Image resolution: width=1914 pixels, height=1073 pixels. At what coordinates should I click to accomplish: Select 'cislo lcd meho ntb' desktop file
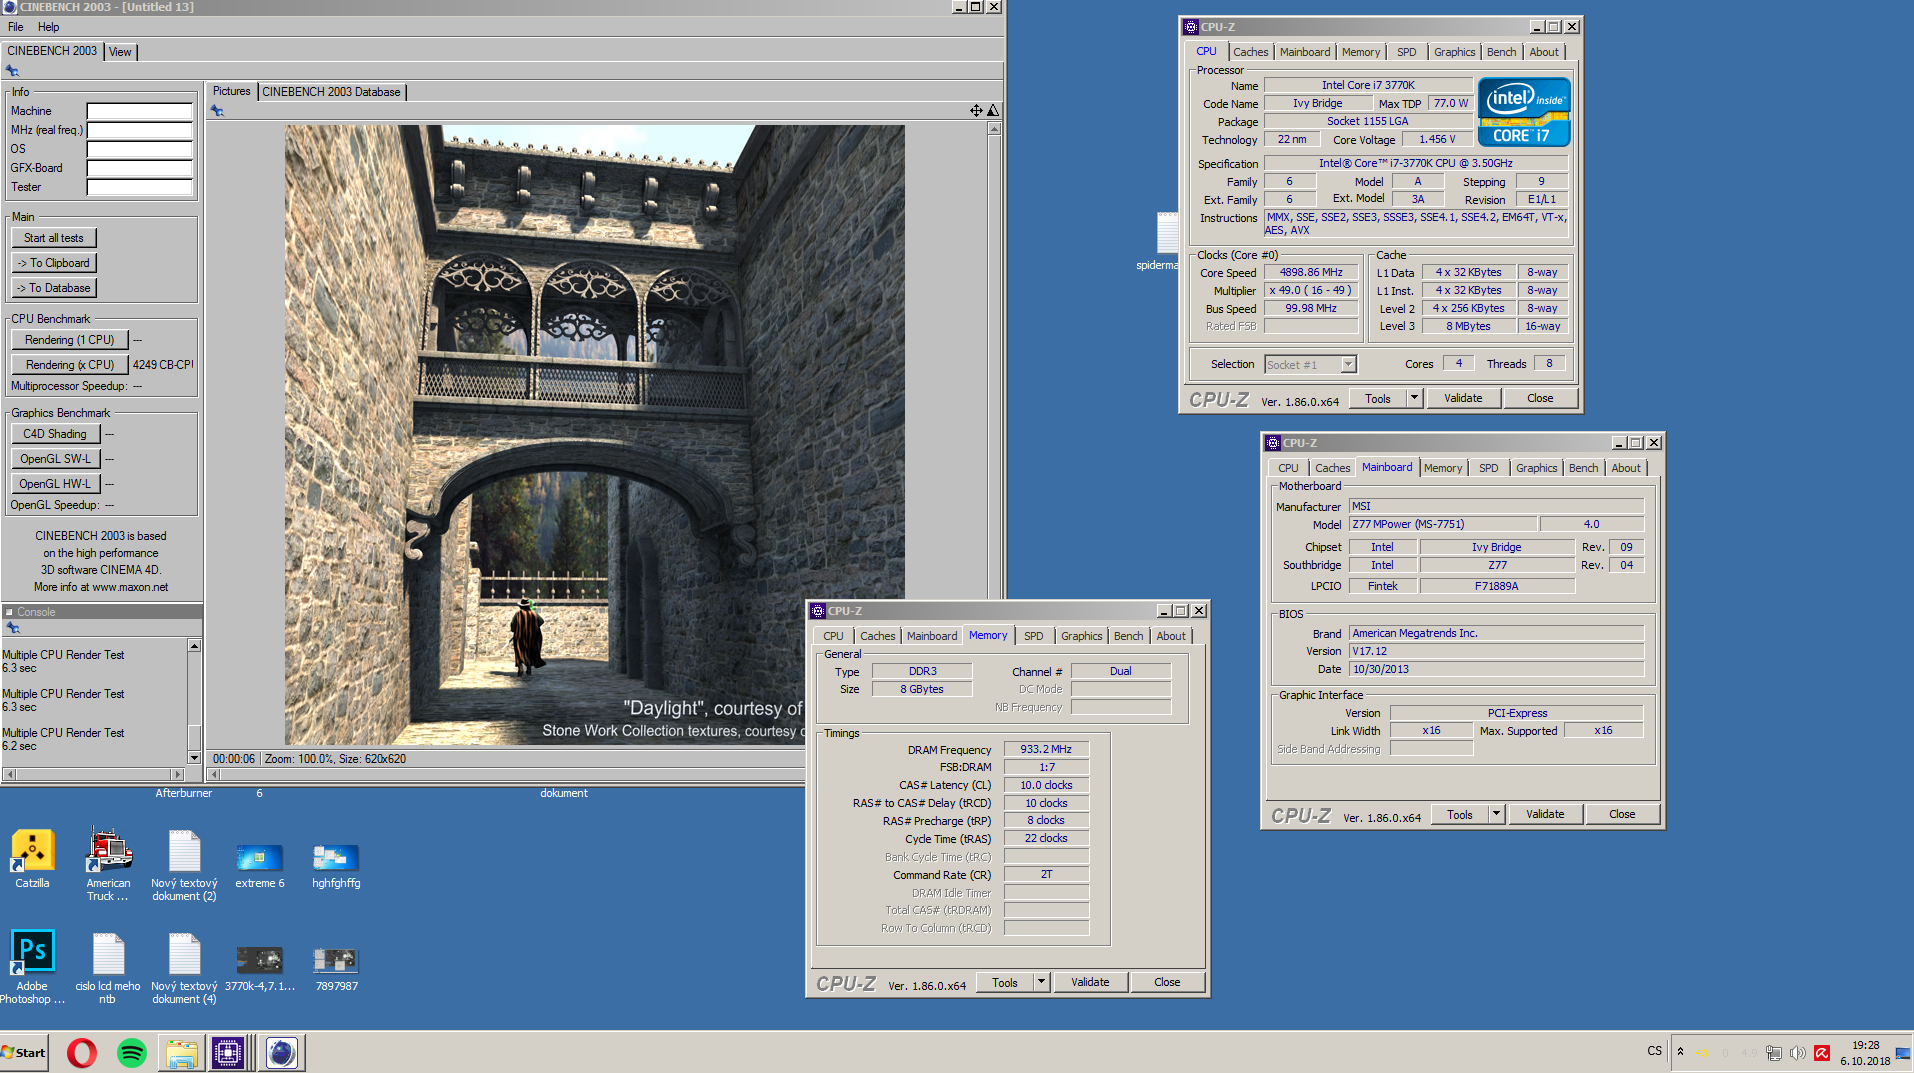click(x=108, y=969)
